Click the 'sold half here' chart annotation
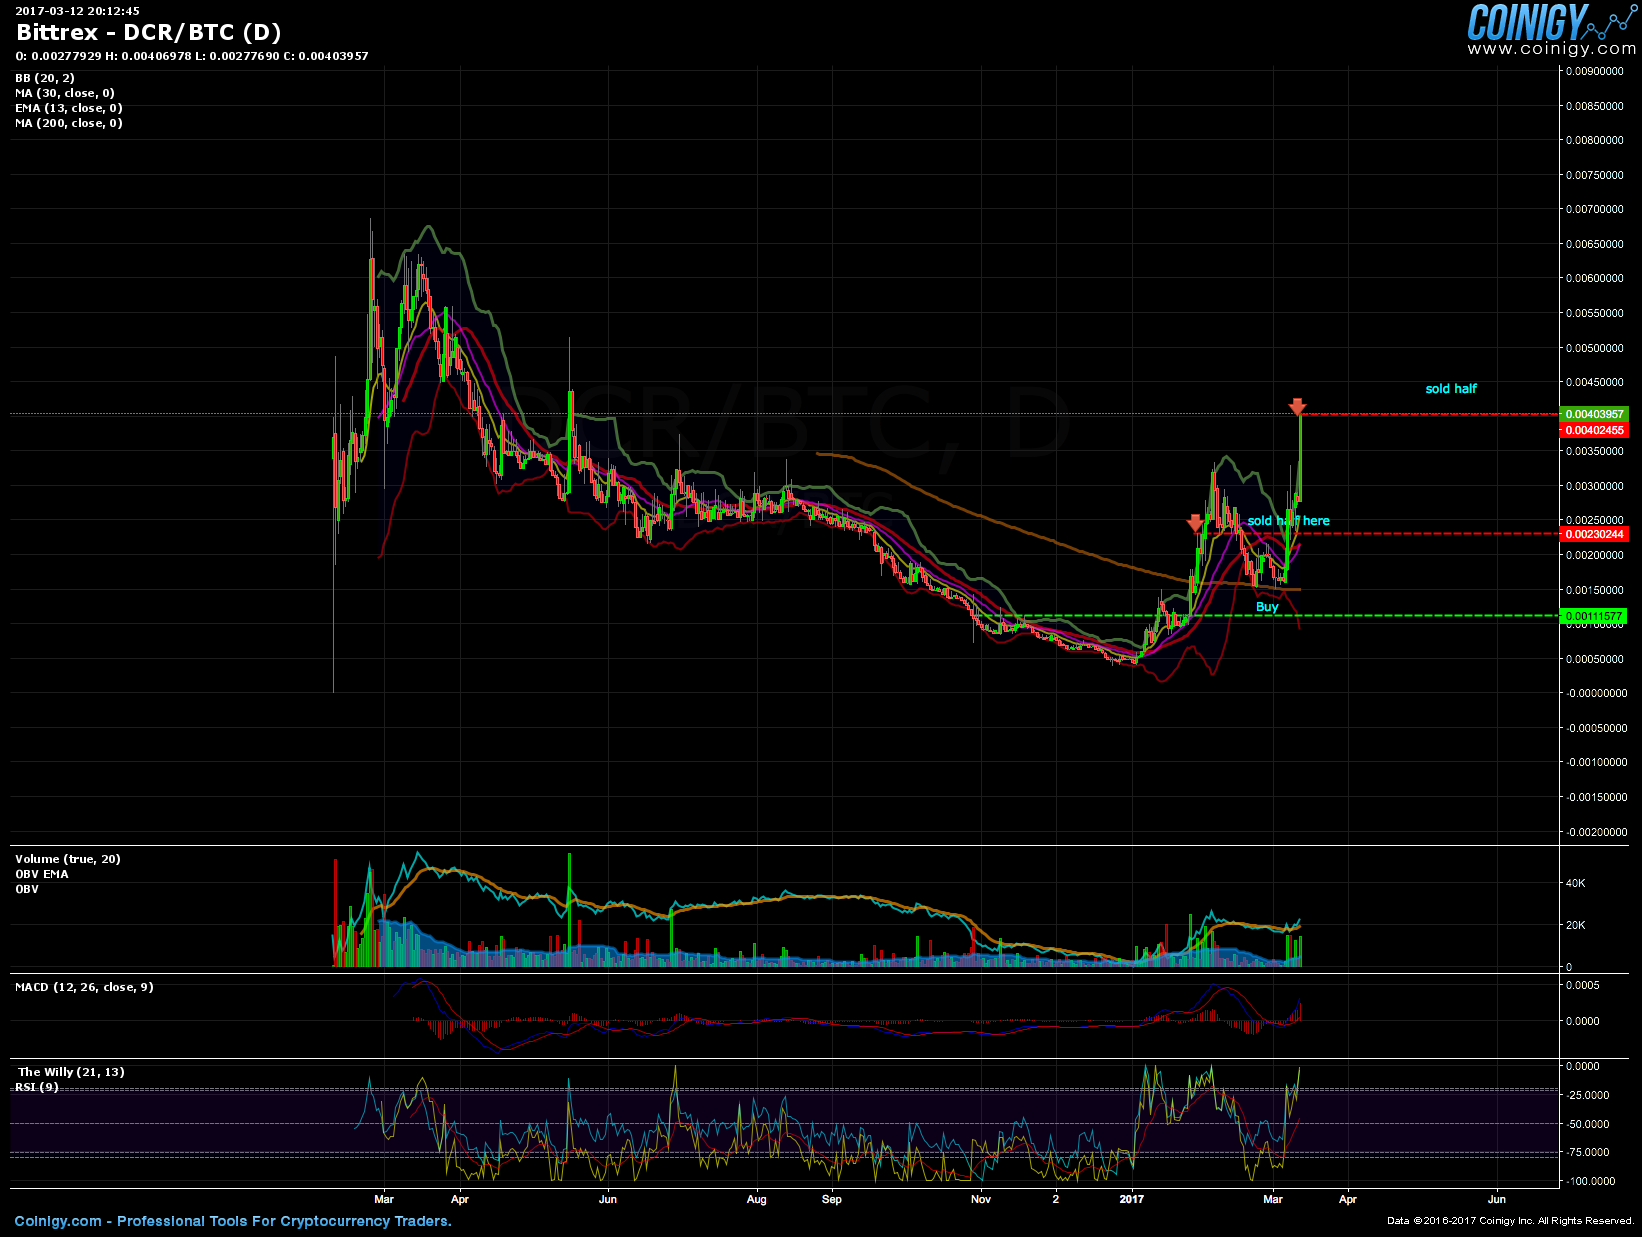Screen dimensions: 1642x1237 (1289, 521)
